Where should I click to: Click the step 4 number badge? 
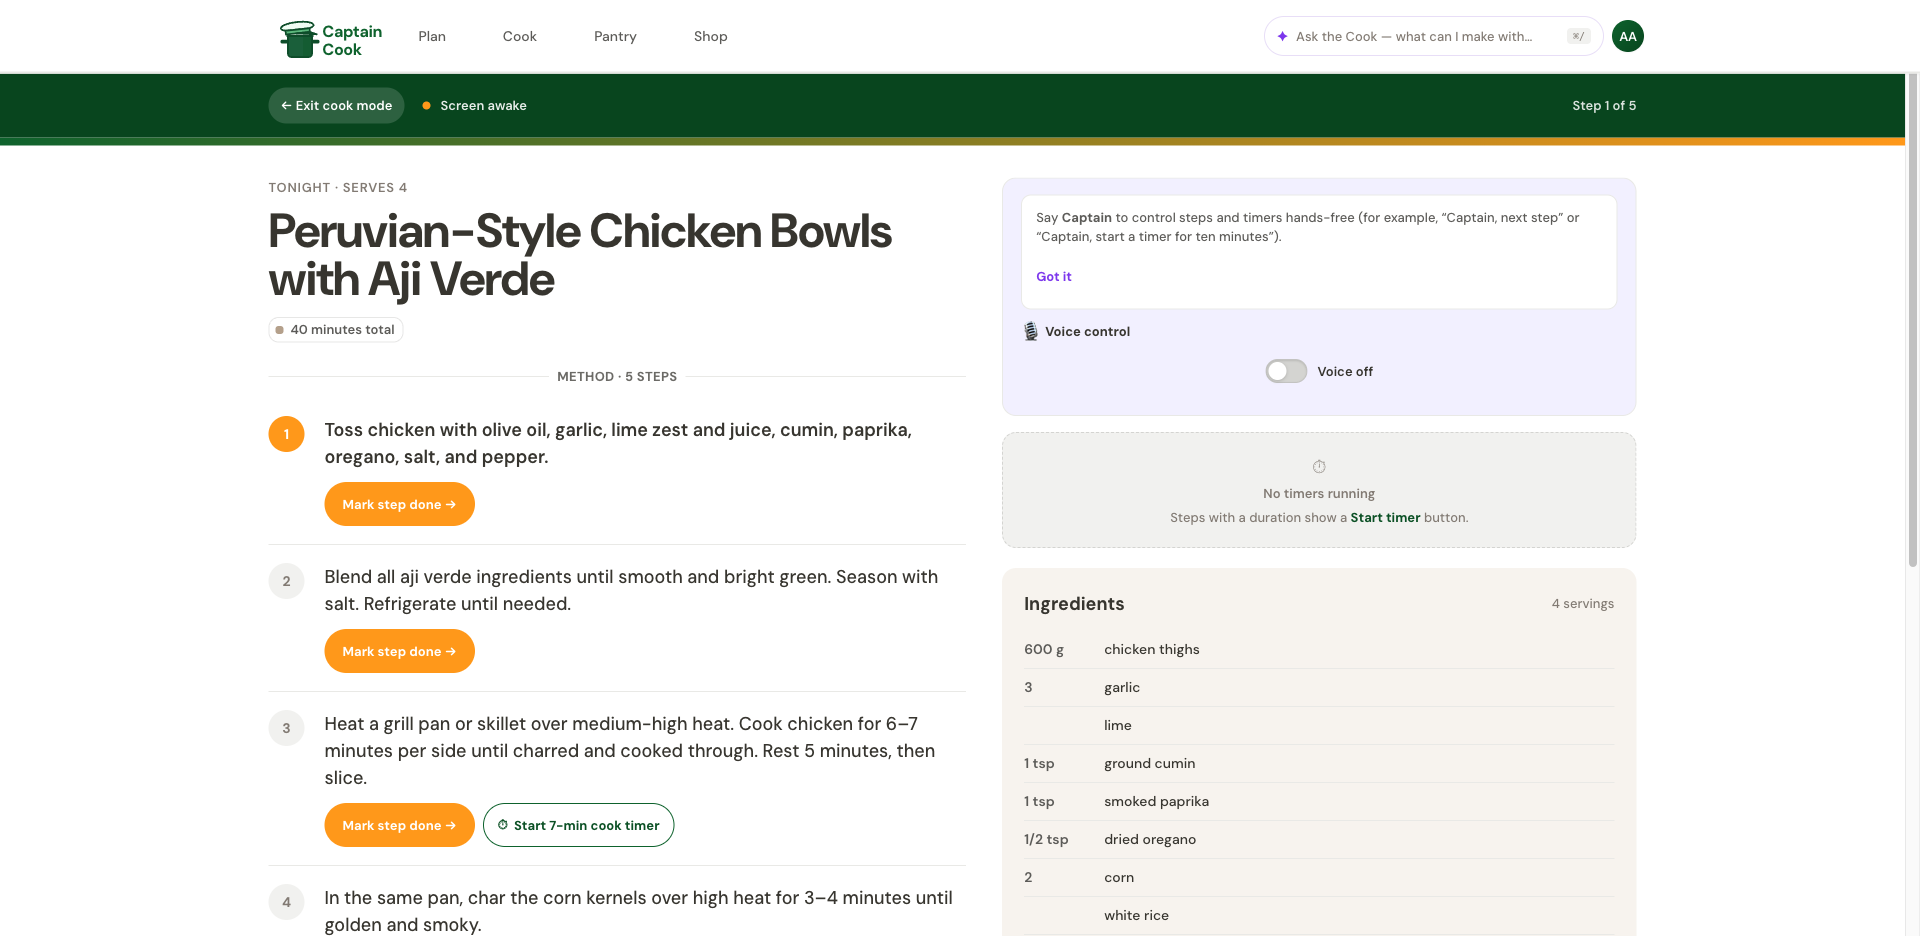(286, 902)
